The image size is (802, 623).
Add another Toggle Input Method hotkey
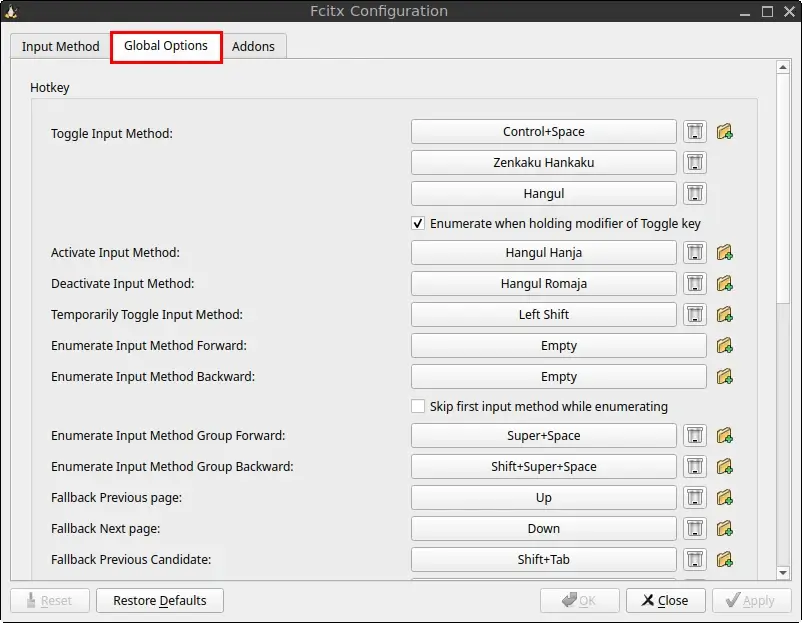point(724,132)
